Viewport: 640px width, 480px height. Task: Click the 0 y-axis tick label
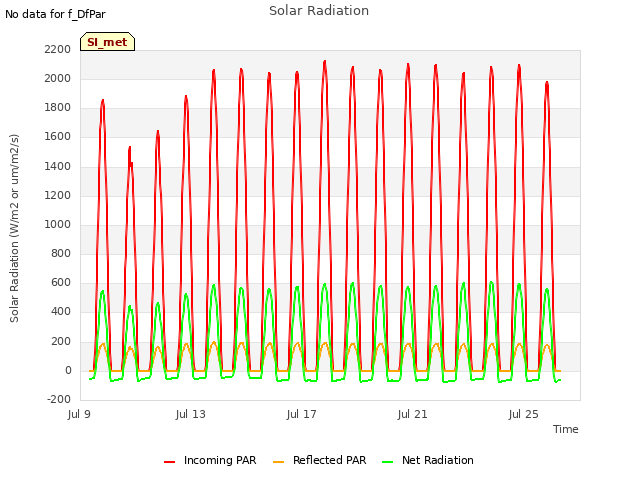click(x=68, y=370)
